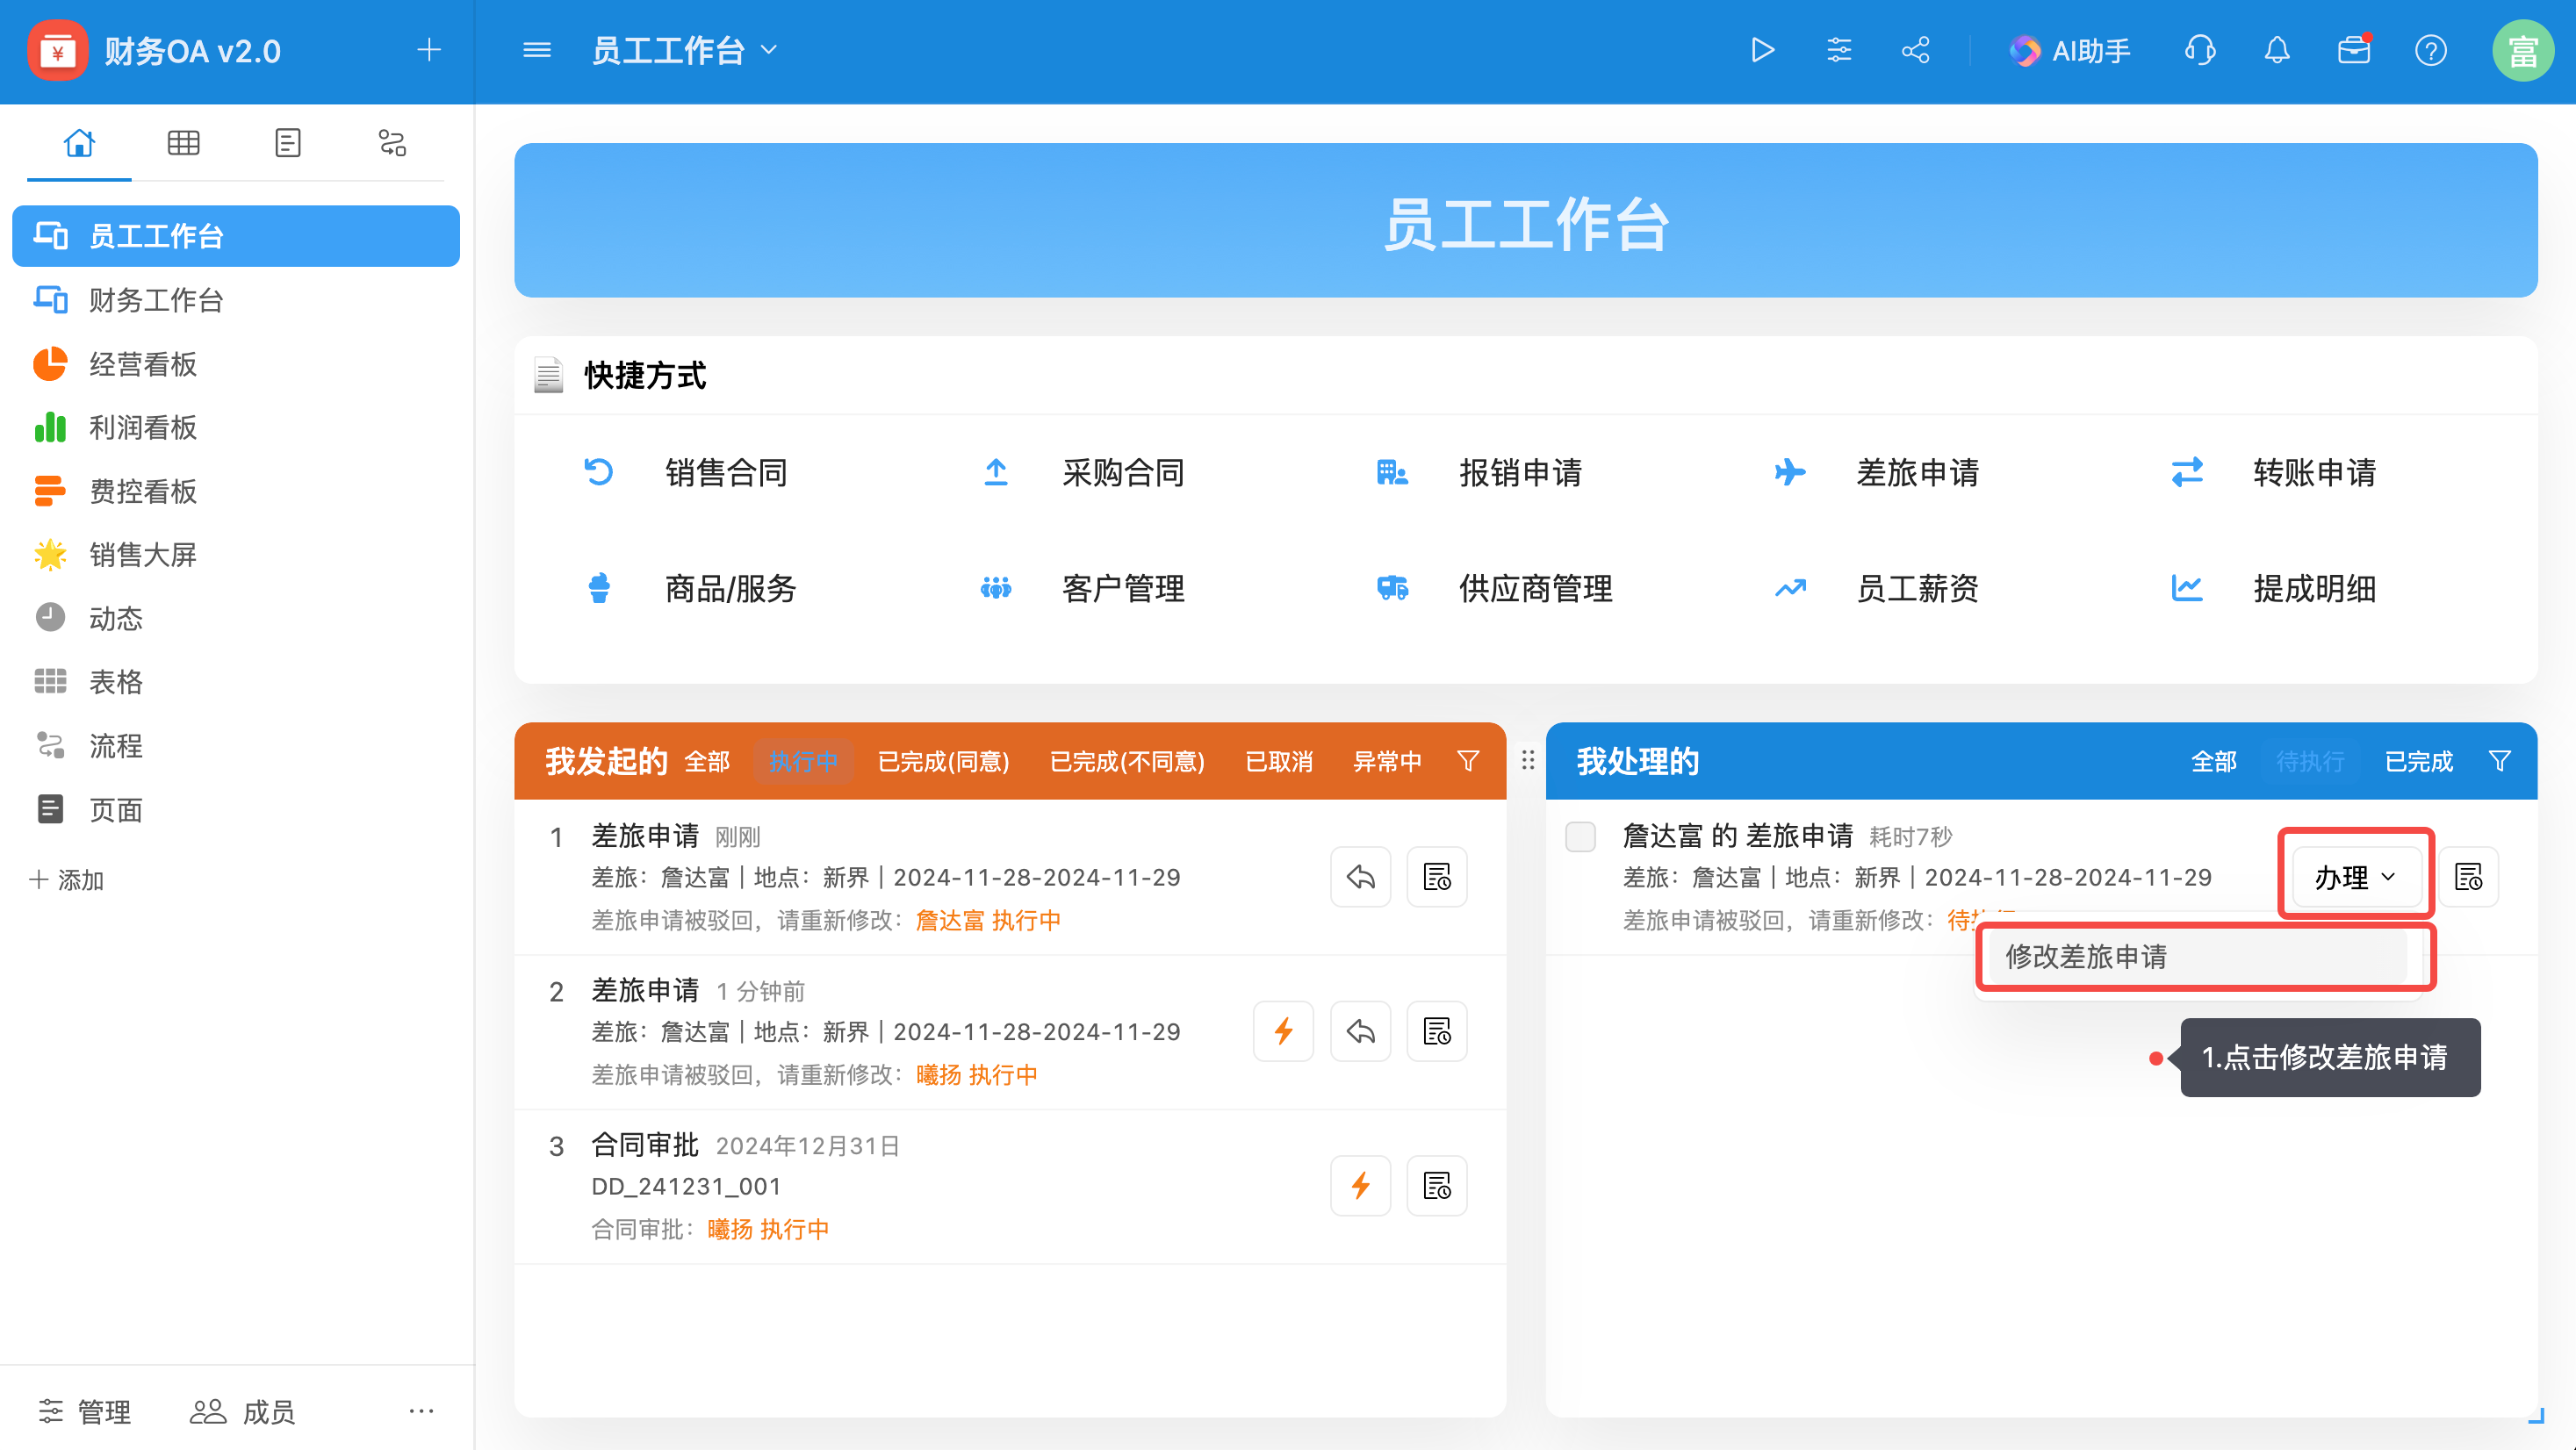Click urge lightning icon on second 差旅申请
2576x1450 pixels.
(x=1283, y=1031)
